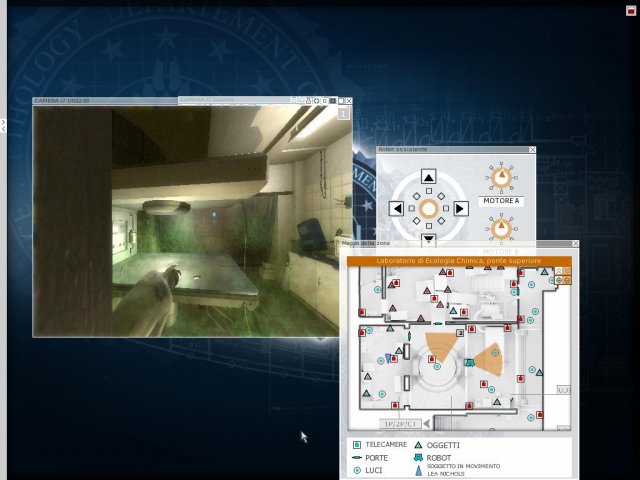Screen dimensions: 640x480
Task: Click the camera number 1 badge in video
Action: 343,113
